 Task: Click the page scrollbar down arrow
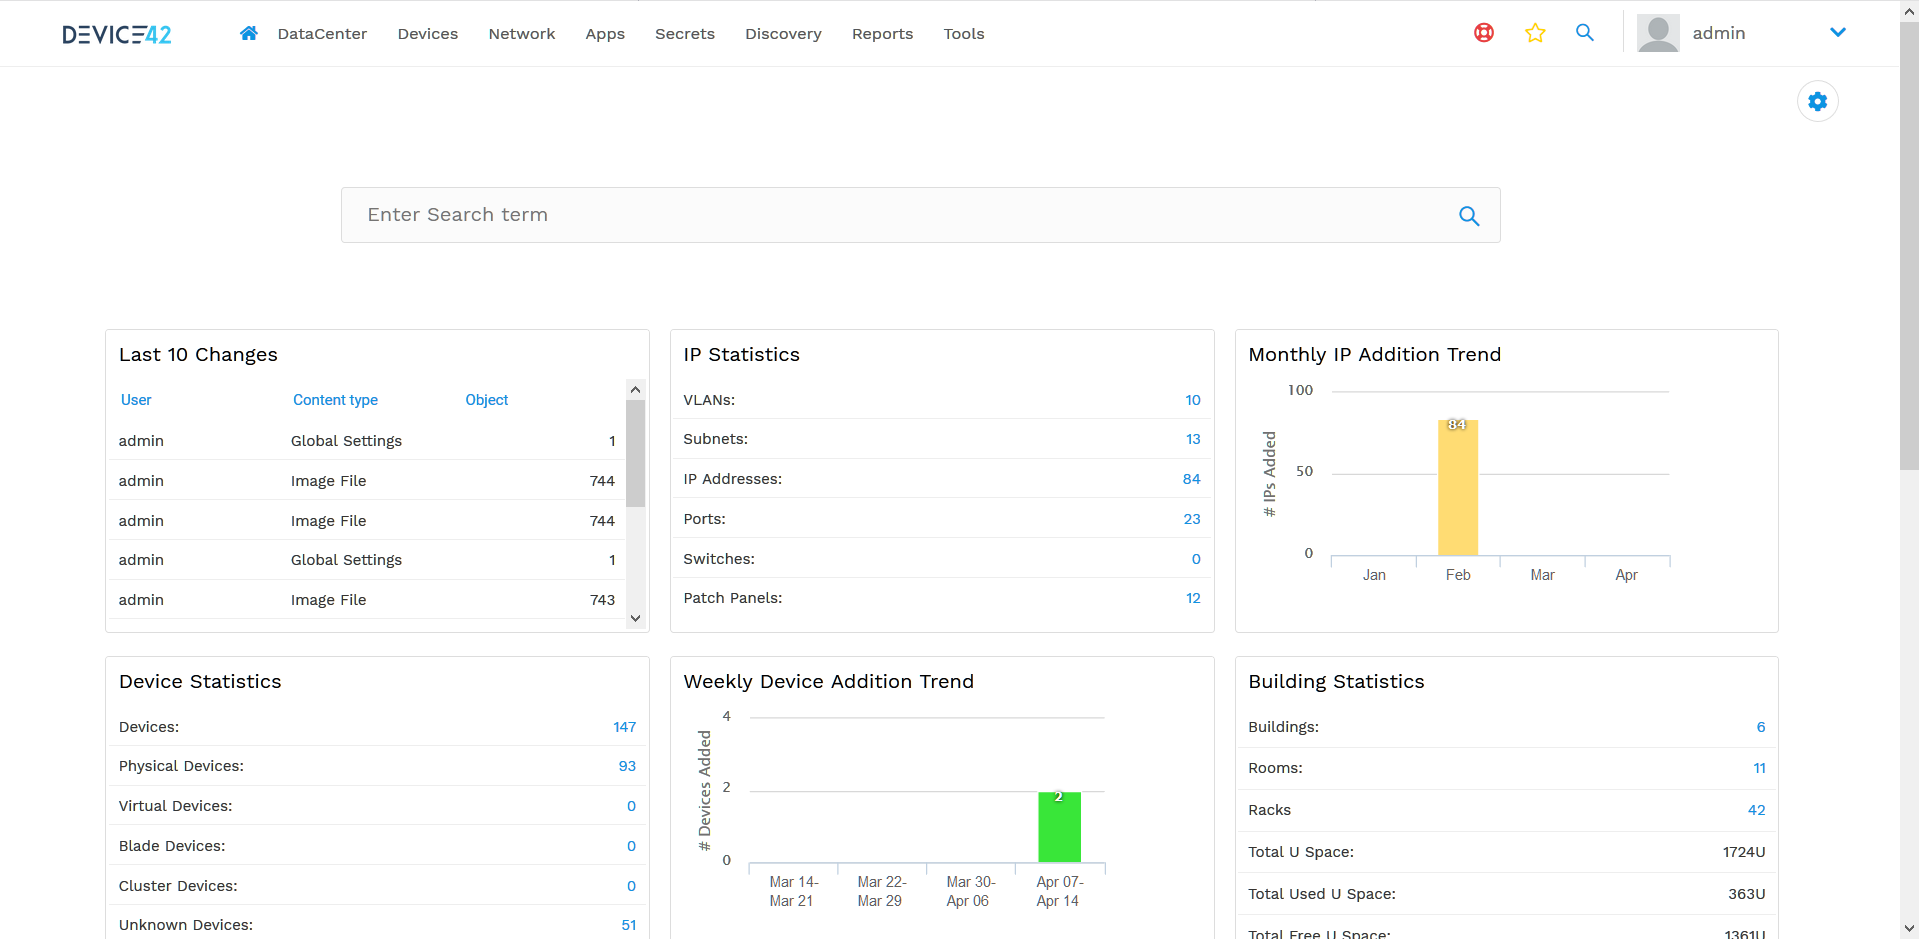(x=1909, y=928)
